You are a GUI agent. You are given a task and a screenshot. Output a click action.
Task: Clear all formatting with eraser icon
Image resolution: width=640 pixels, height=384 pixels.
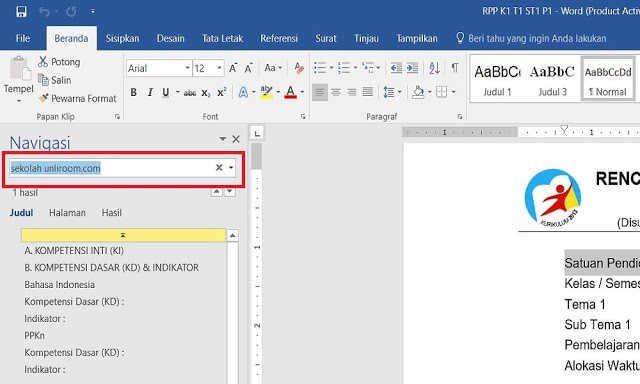[299, 68]
